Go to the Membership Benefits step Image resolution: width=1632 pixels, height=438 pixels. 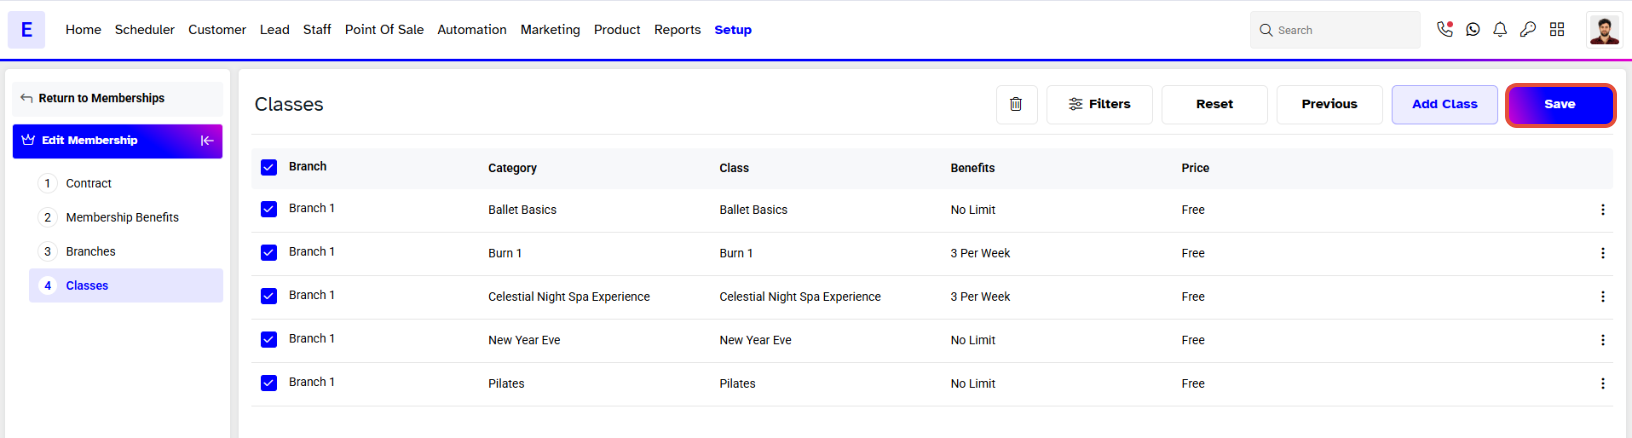(x=122, y=217)
